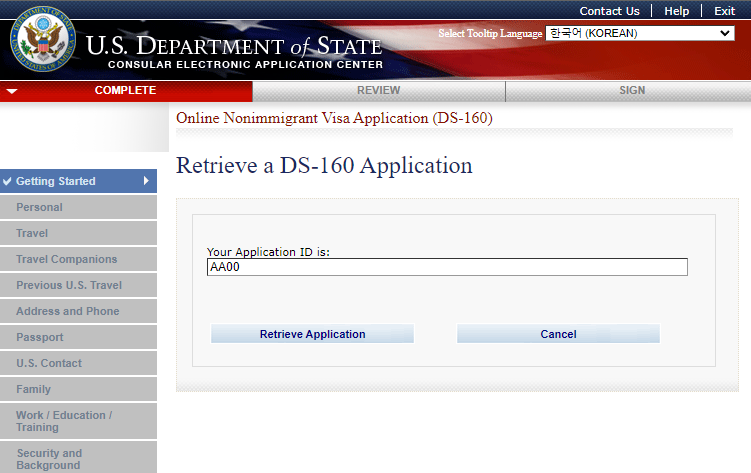Click the Select Tooltip Language label
Image resolution: width=751 pixels, height=473 pixels.
[490, 33]
